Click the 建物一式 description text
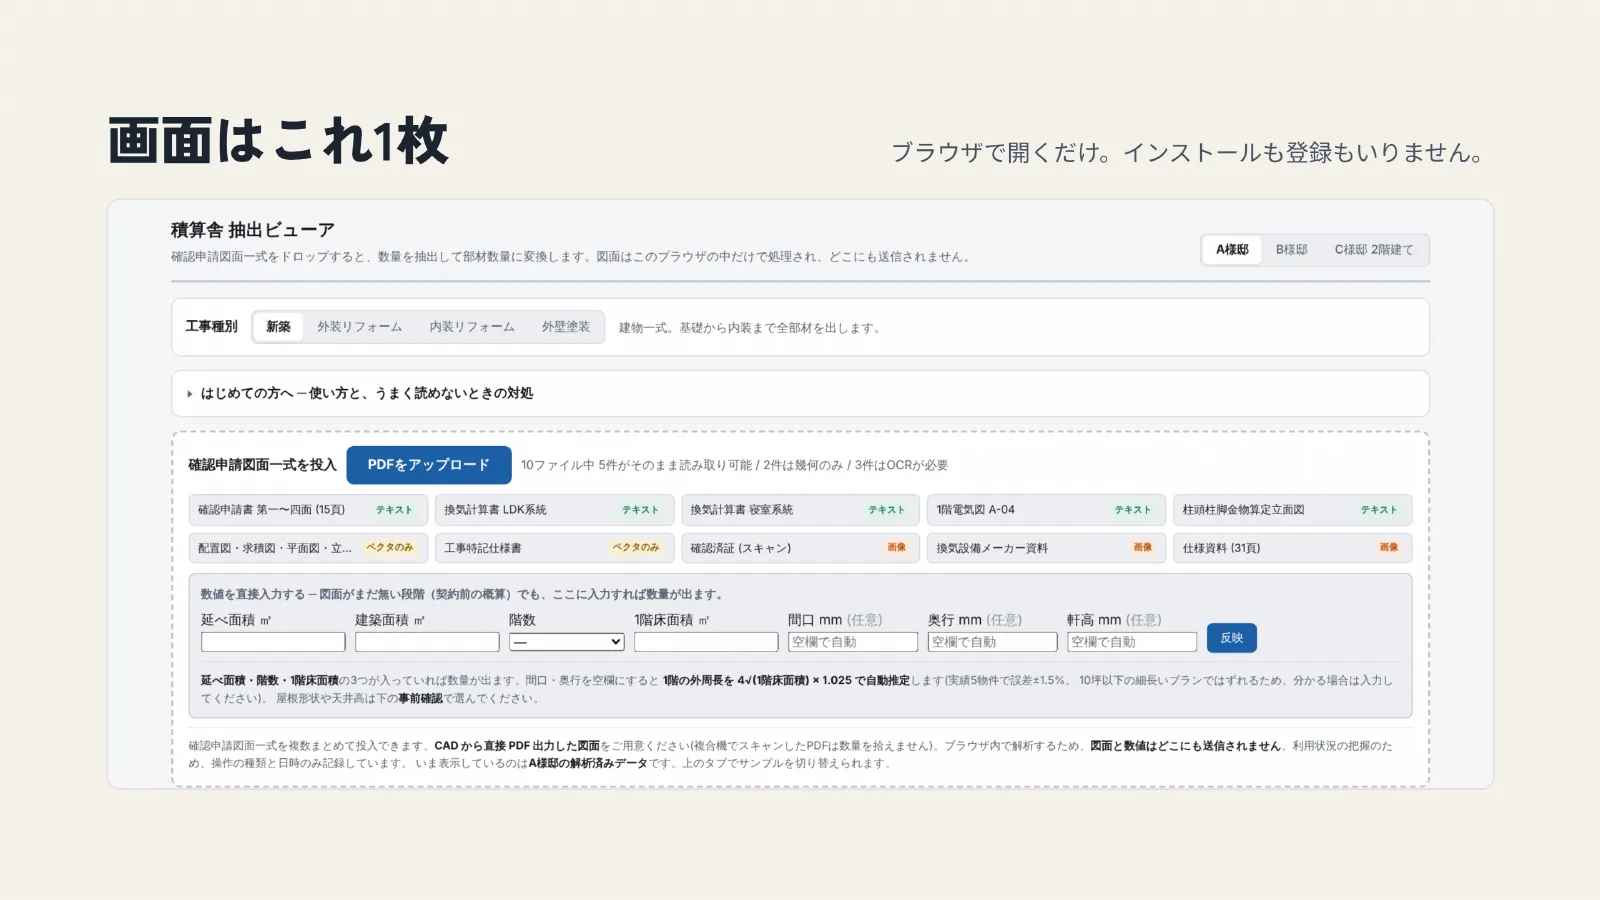The image size is (1600, 900). (x=751, y=328)
